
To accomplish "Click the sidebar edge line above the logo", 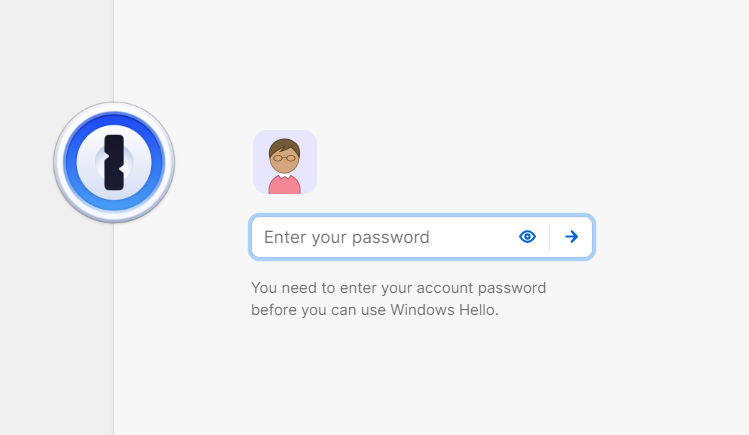I will (x=114, y=50).
